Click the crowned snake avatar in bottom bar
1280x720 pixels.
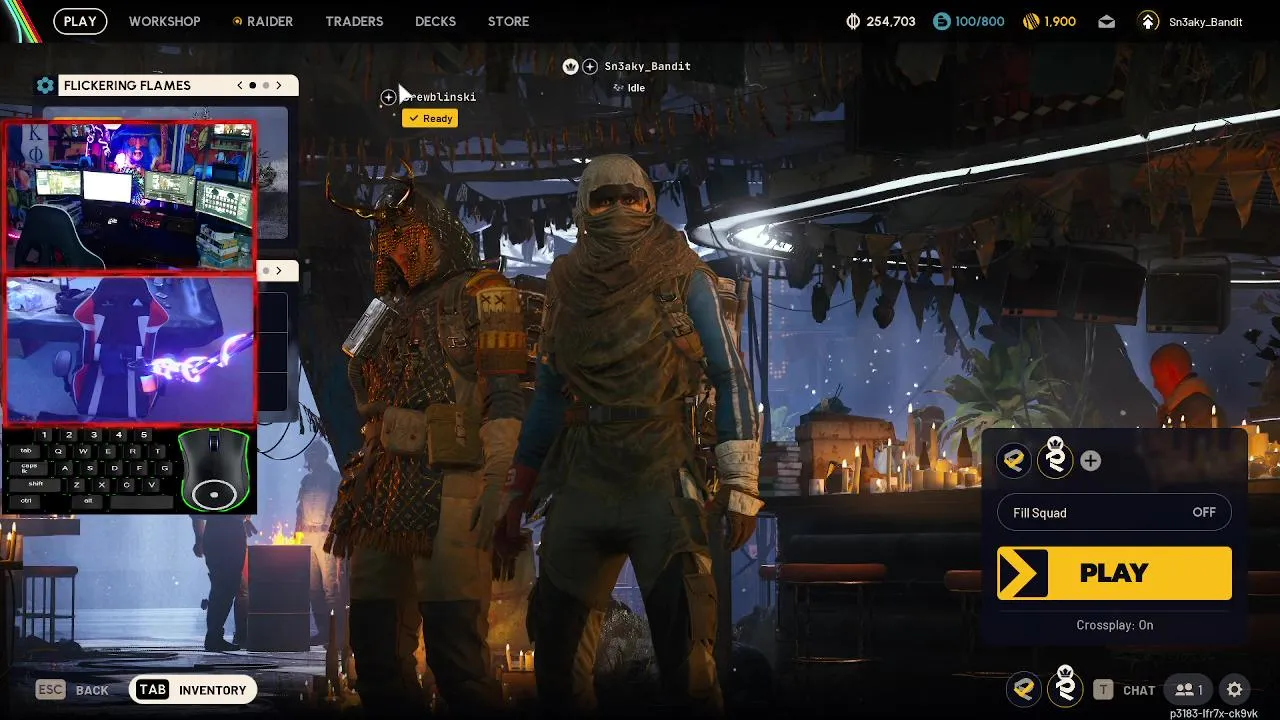point(1066,686)
